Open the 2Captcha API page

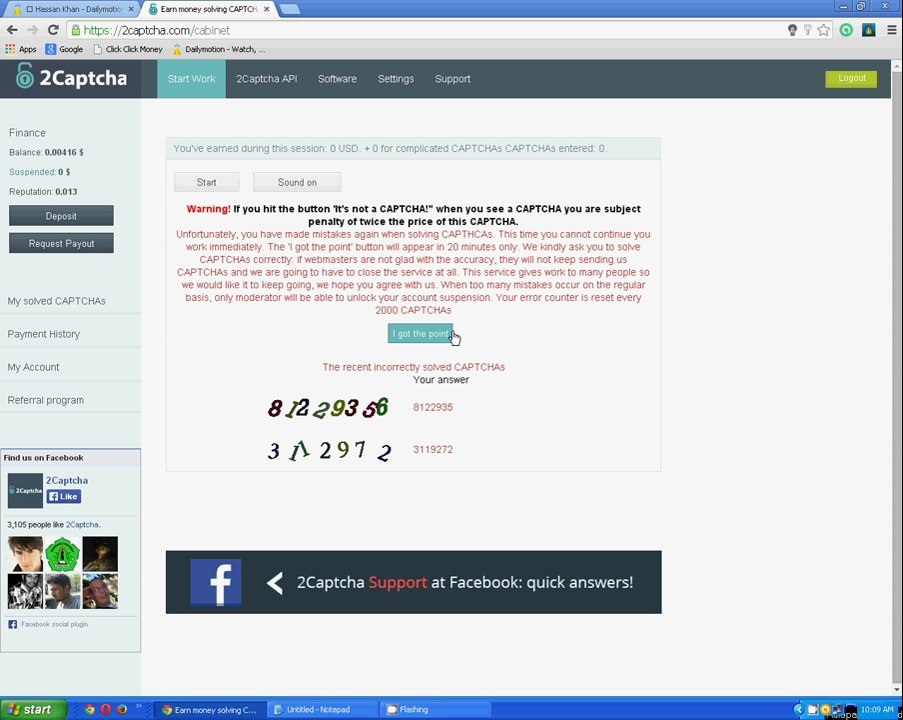267,79
